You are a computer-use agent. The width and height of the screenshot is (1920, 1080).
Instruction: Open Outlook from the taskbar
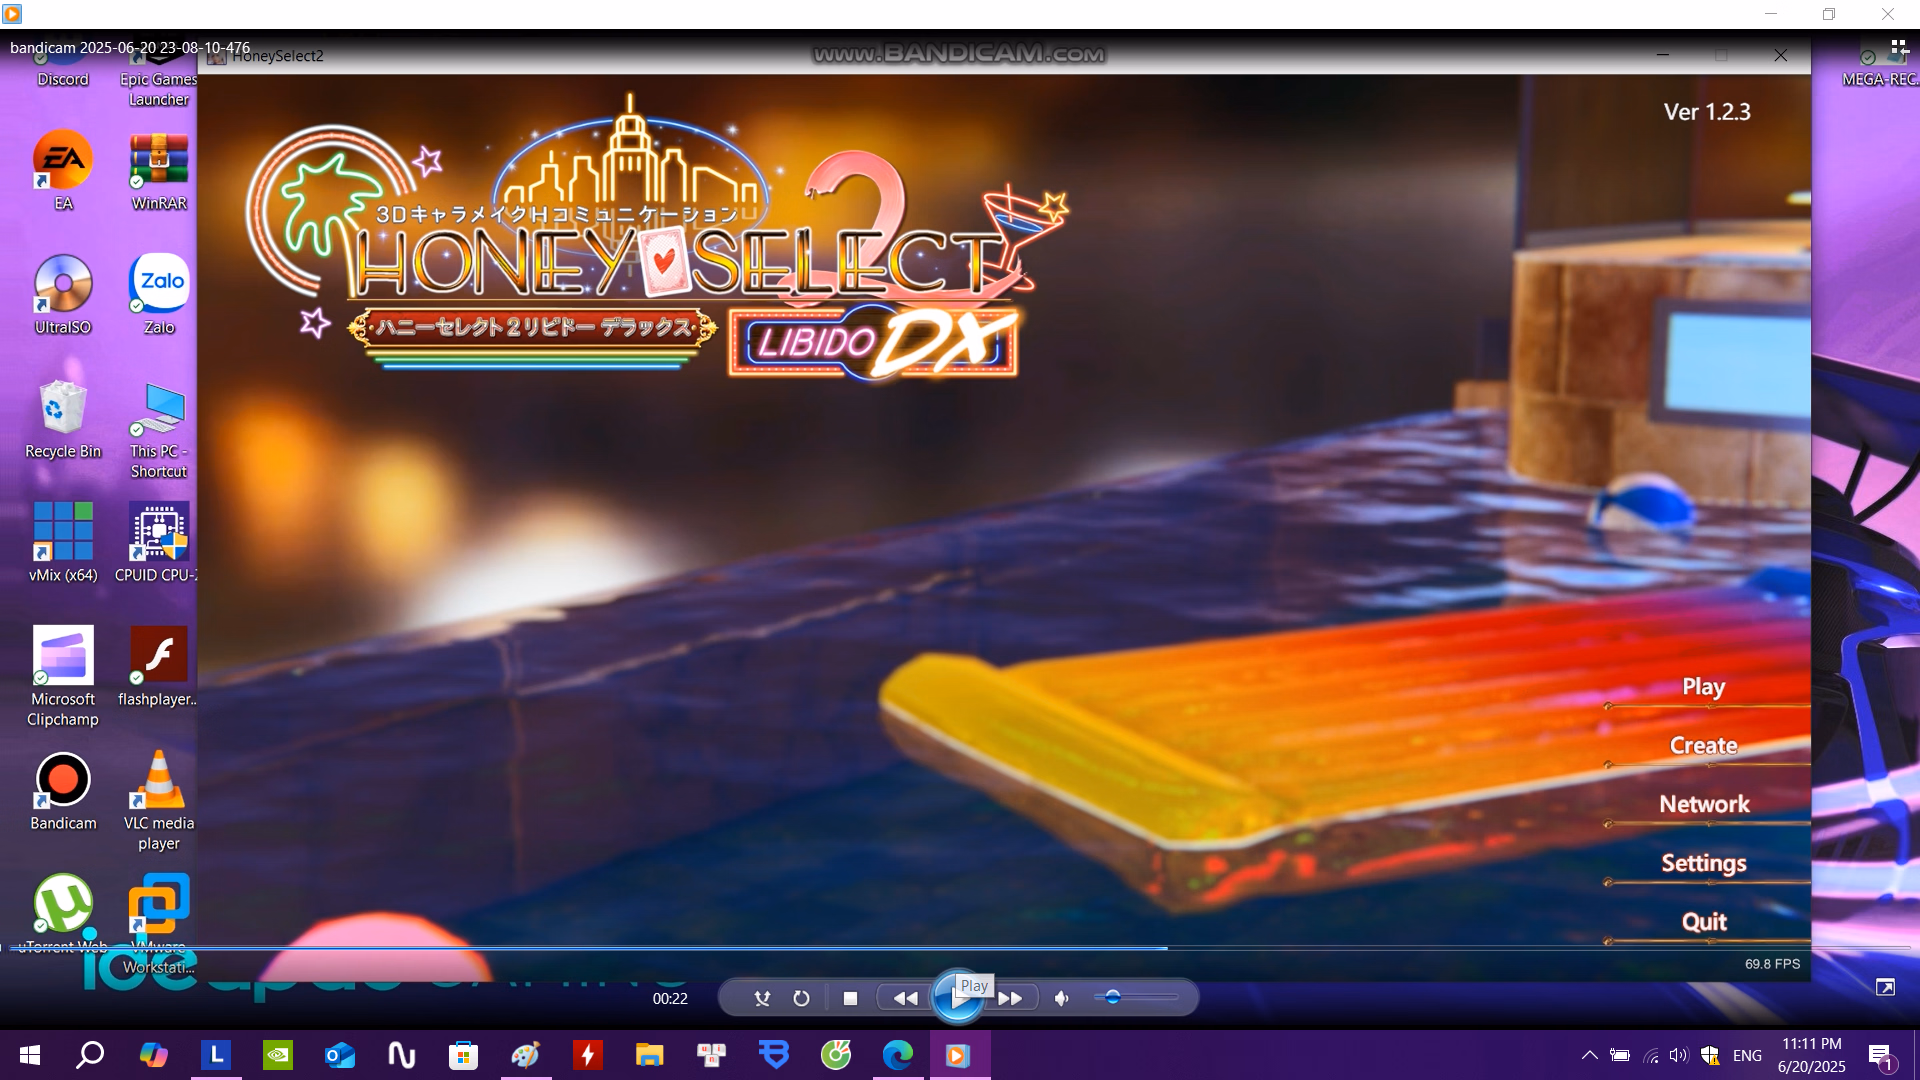[x=340, y=1055]
